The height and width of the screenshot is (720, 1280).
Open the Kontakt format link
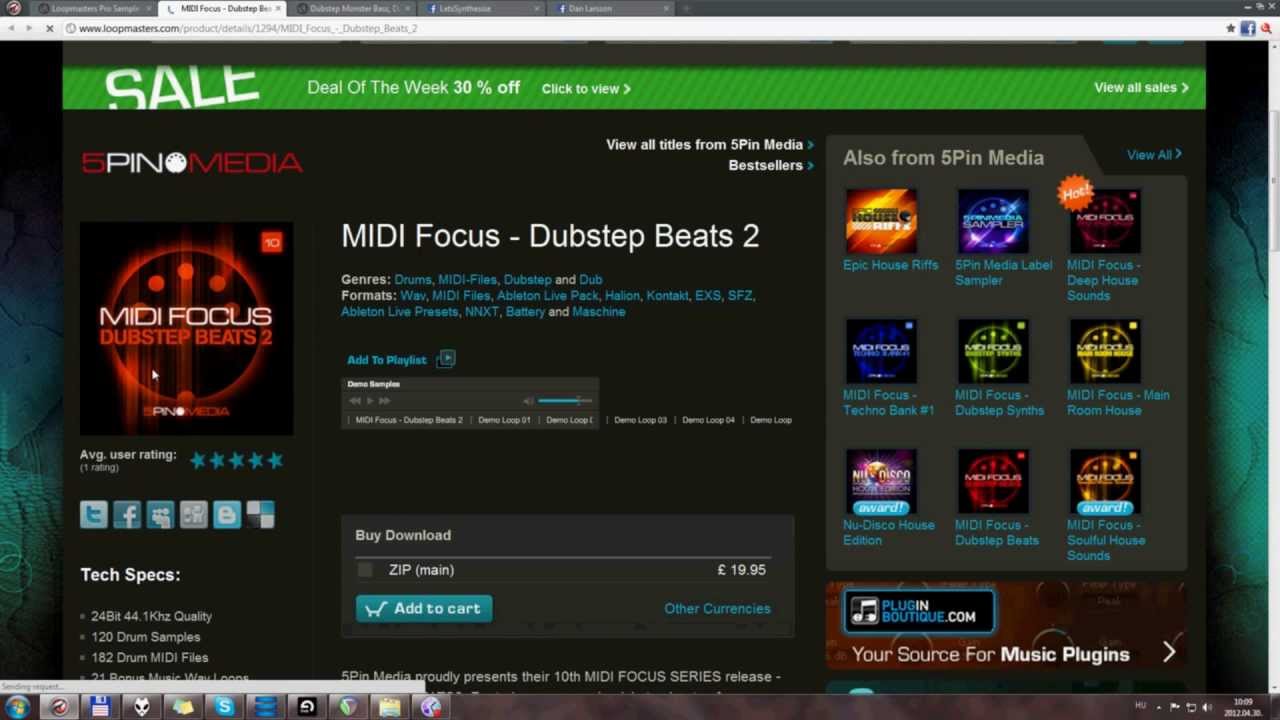pos(668,296)
